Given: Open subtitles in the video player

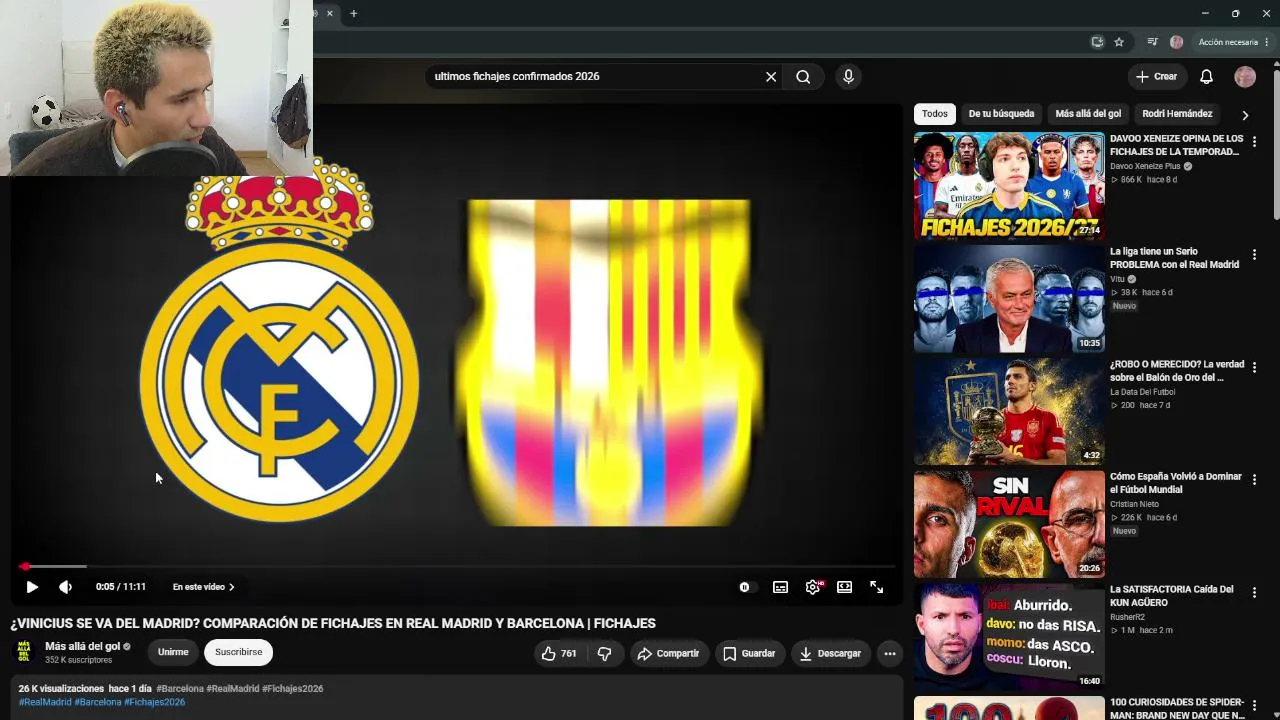Looking at the screenshot, I should [780, 587].
